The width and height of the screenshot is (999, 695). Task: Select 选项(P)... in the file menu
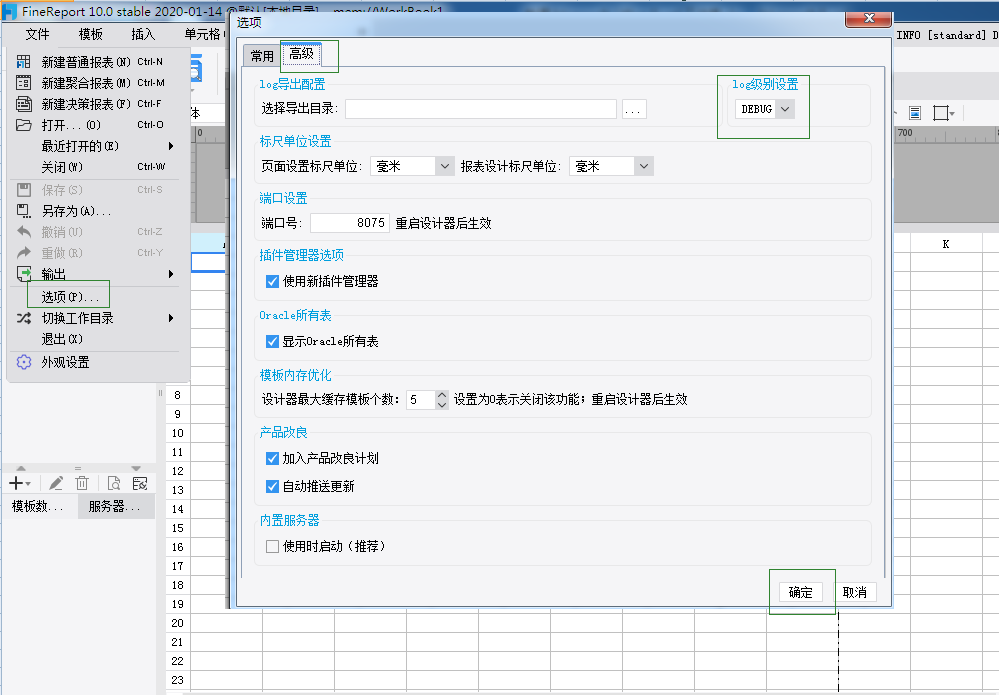pos(69,297)
